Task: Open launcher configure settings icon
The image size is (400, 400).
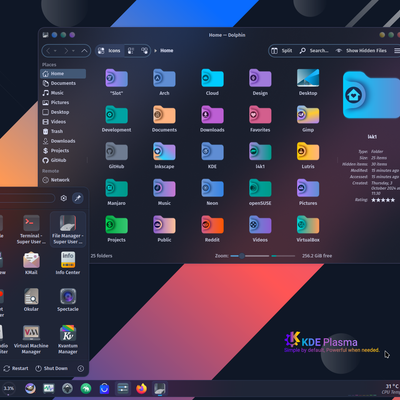Action: pos(64,198)
